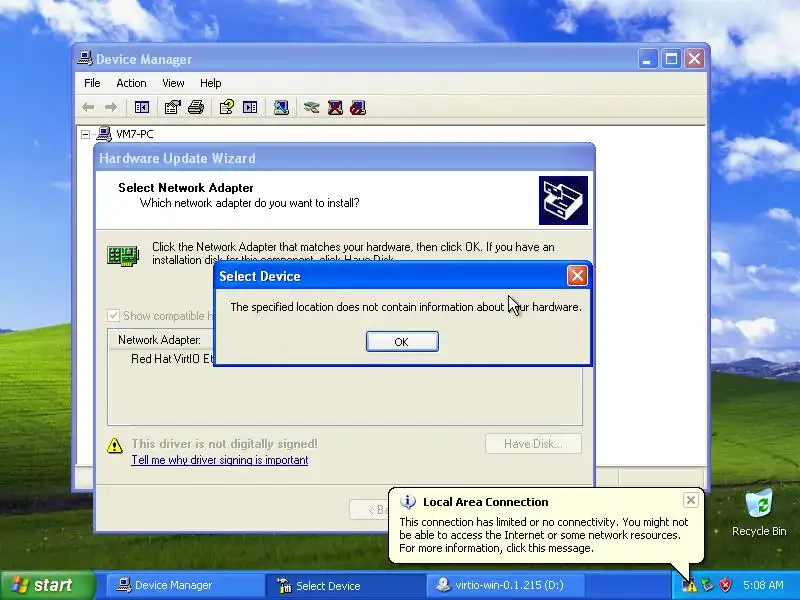Click the Network Adapter column header

click(x=159, y=340)
